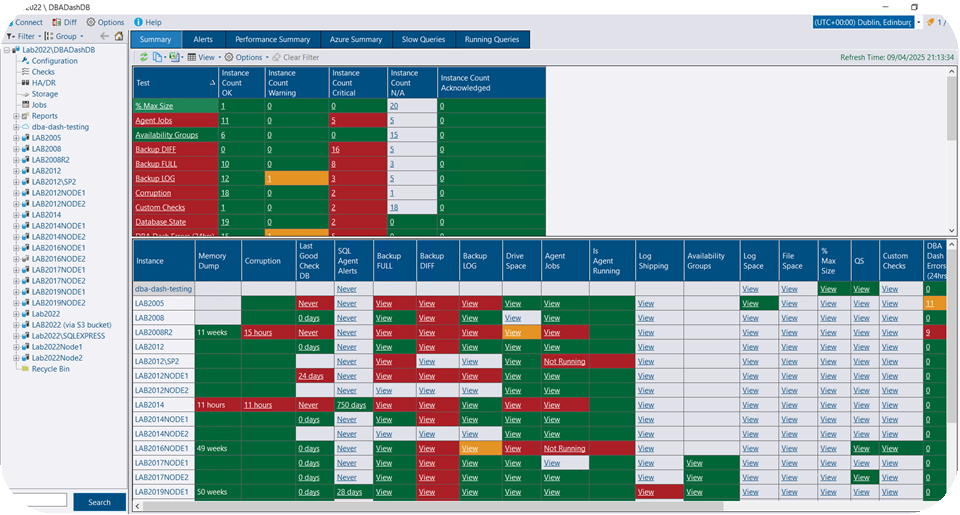Click the back arrow above the tree
960x515 pixels.
point(105,36)
